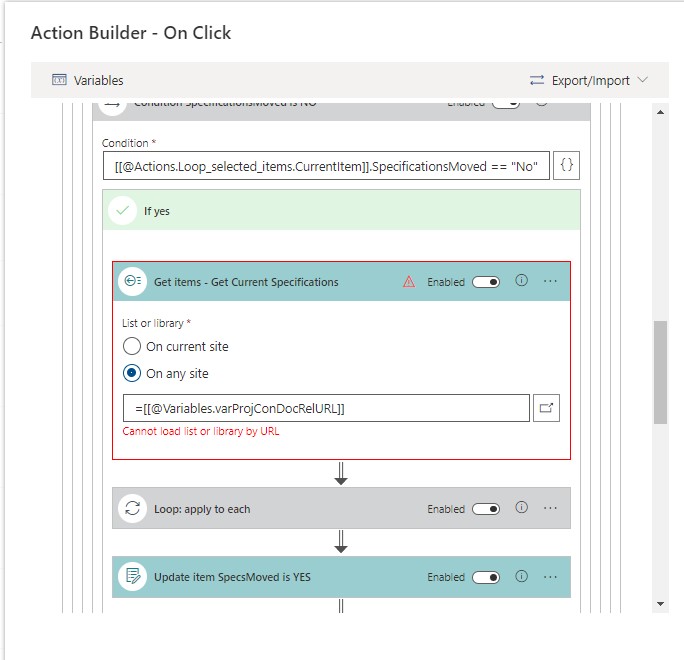Click the Get items action icon
684x660 pixels.
coord(133,282)
